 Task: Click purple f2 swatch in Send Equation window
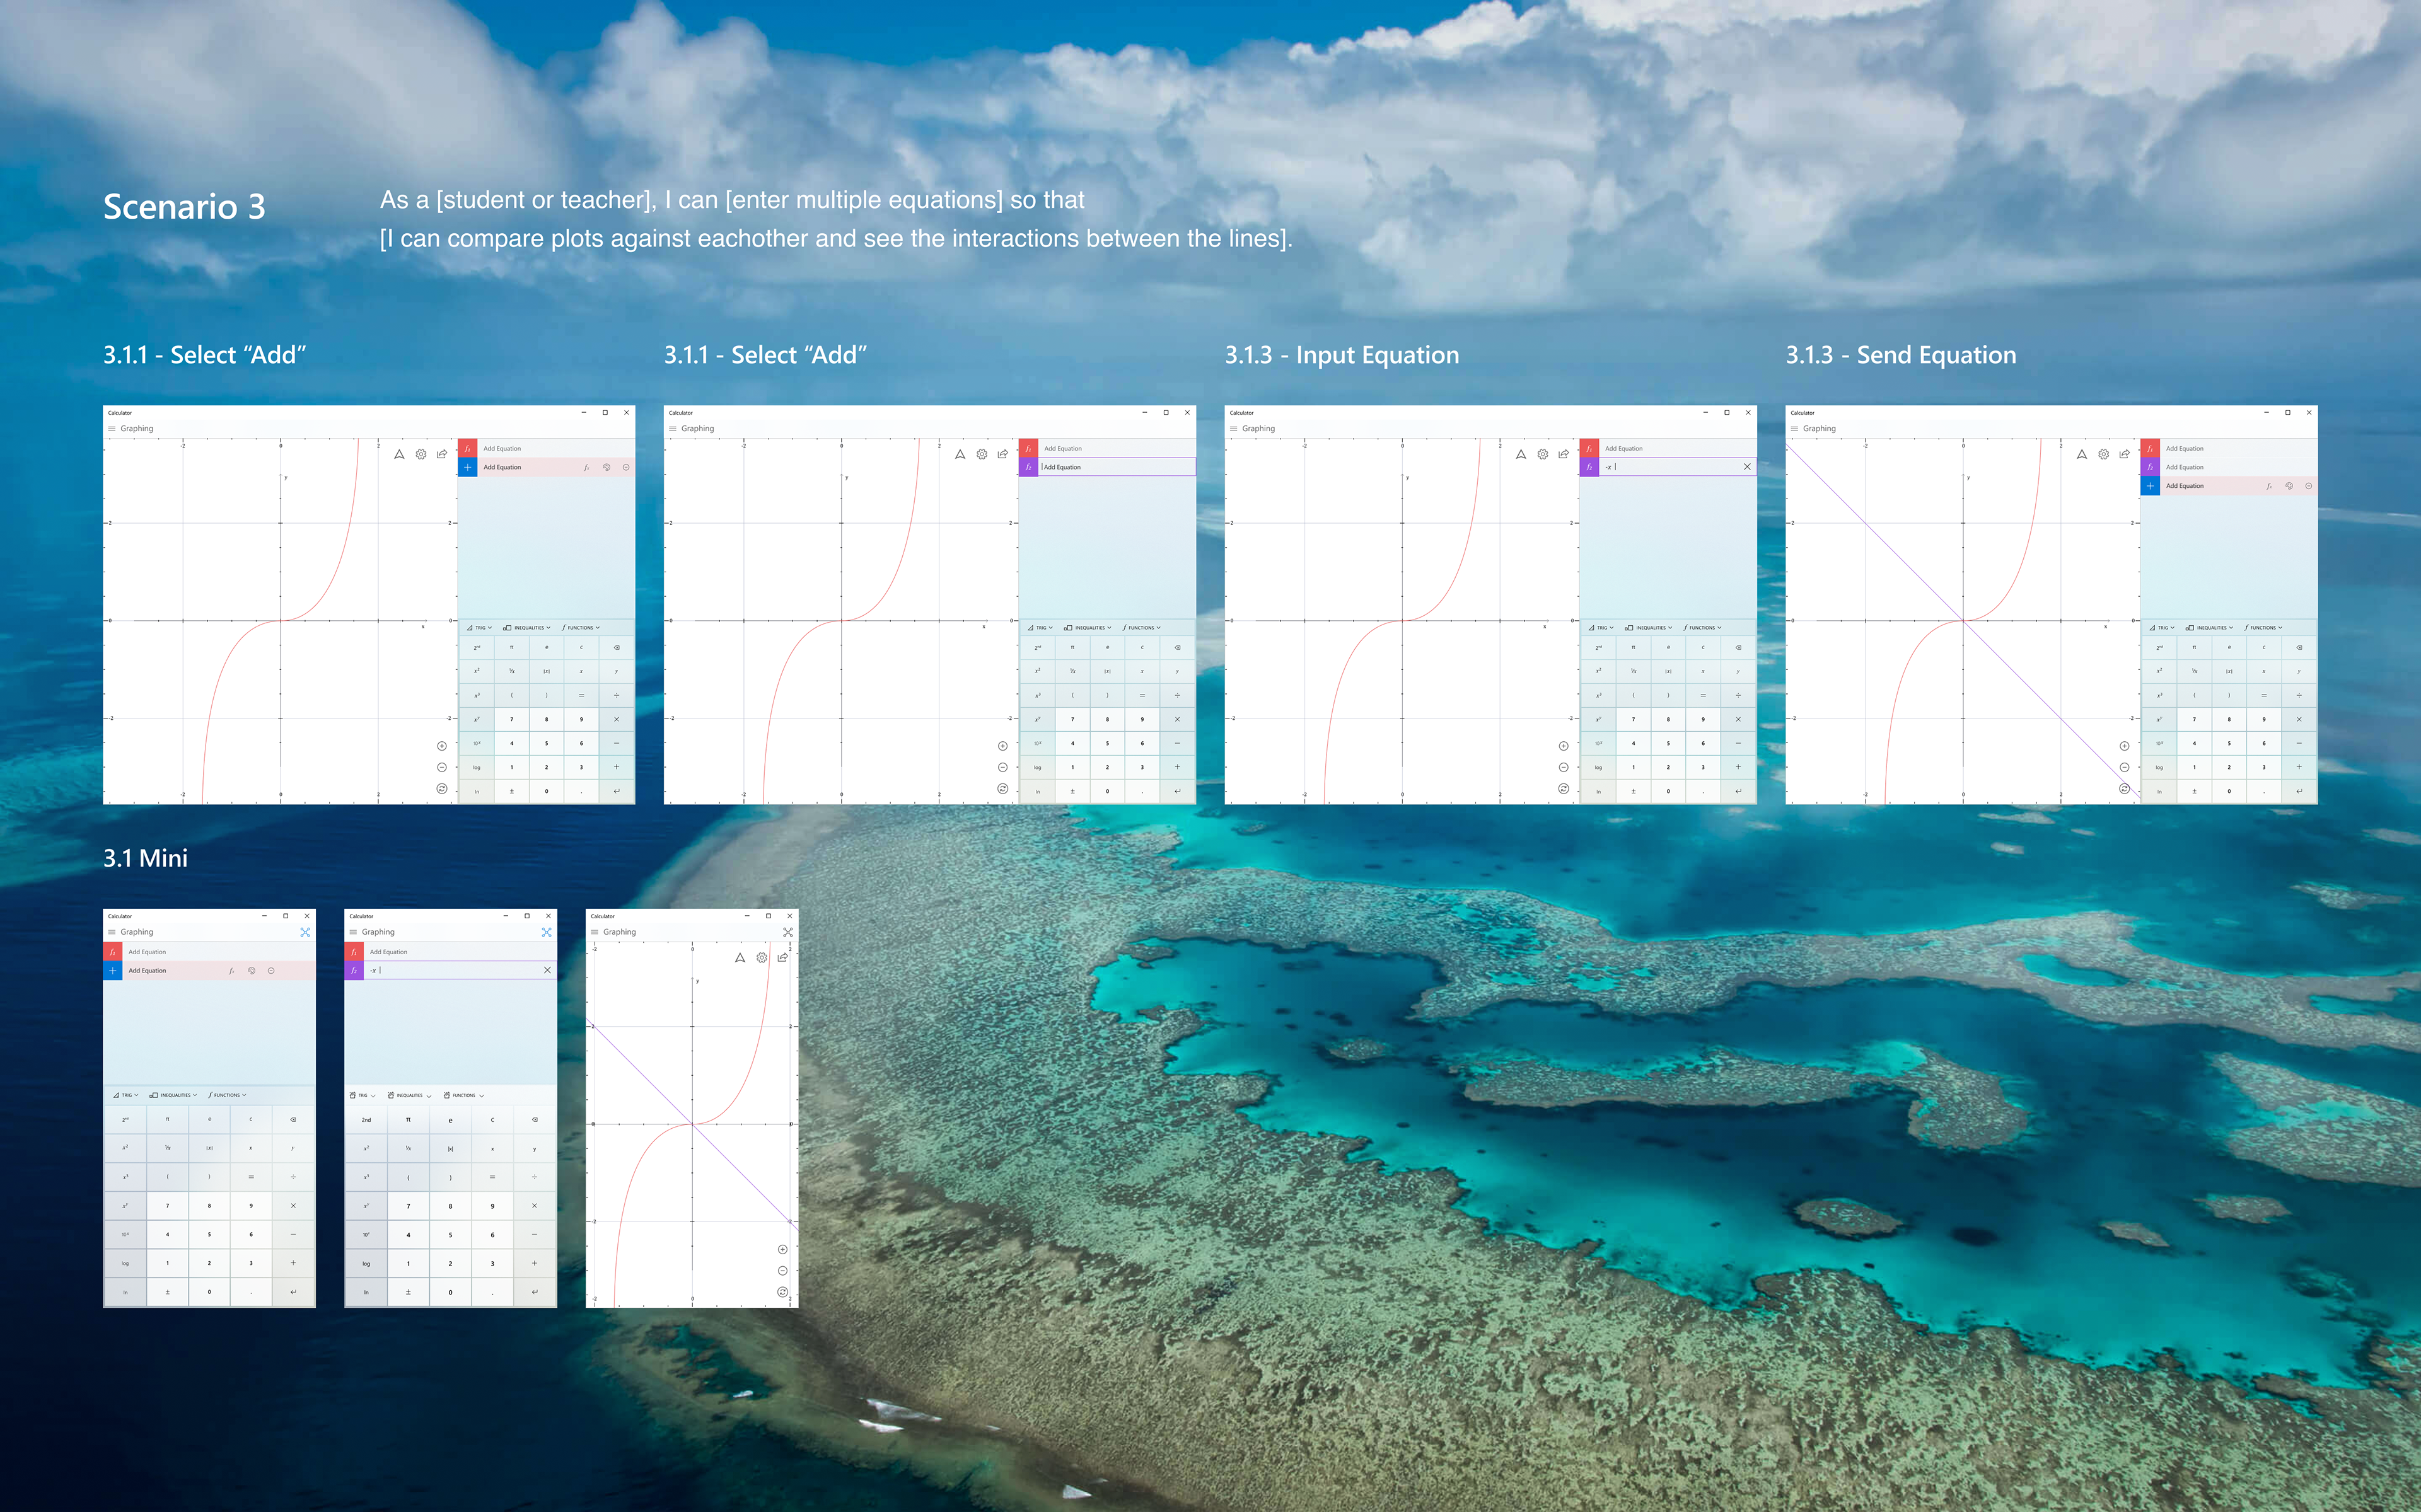2150,467
